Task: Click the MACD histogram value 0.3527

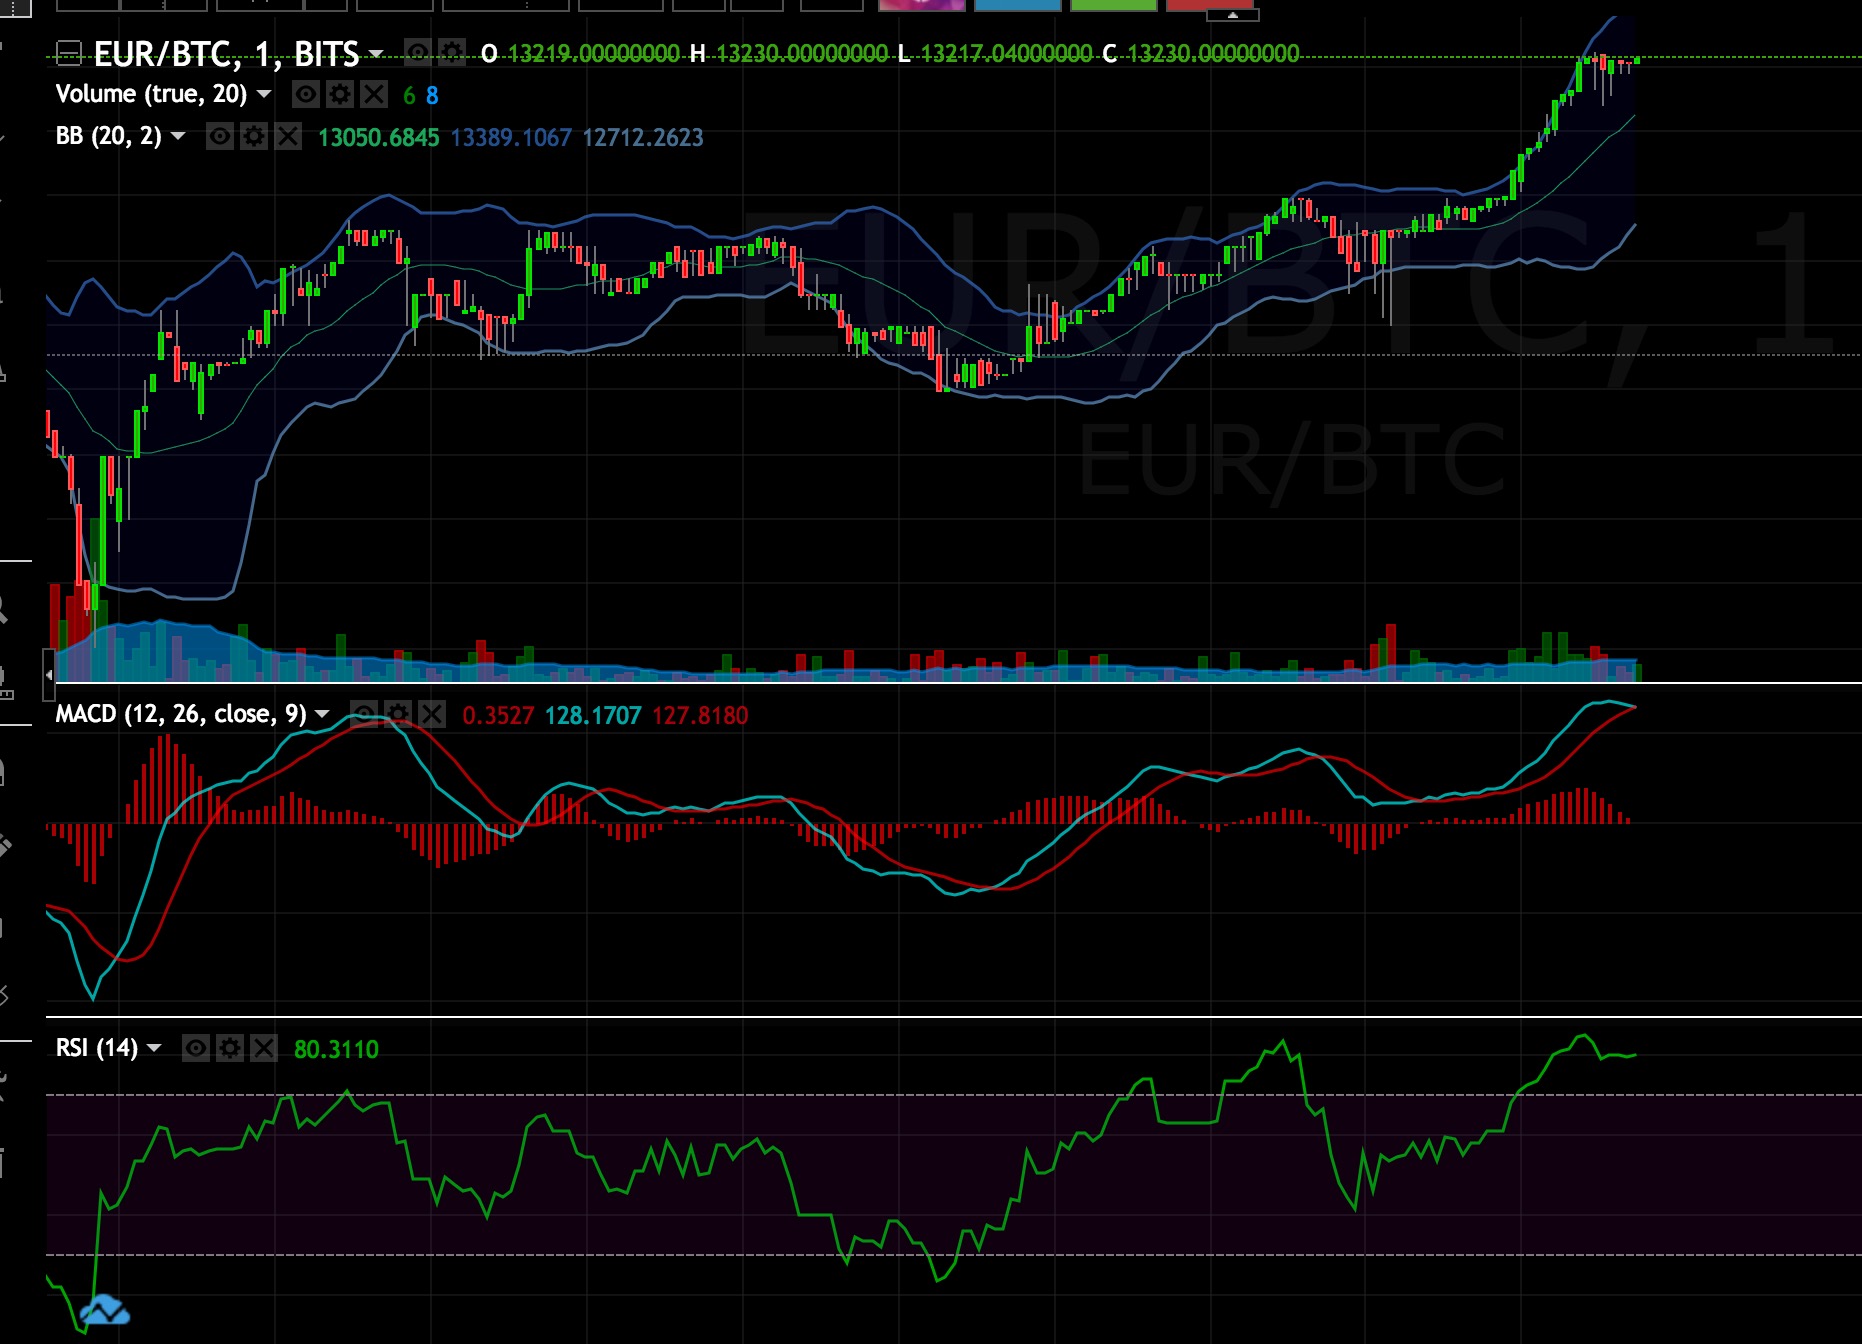Action: click(x=498, y=716)
